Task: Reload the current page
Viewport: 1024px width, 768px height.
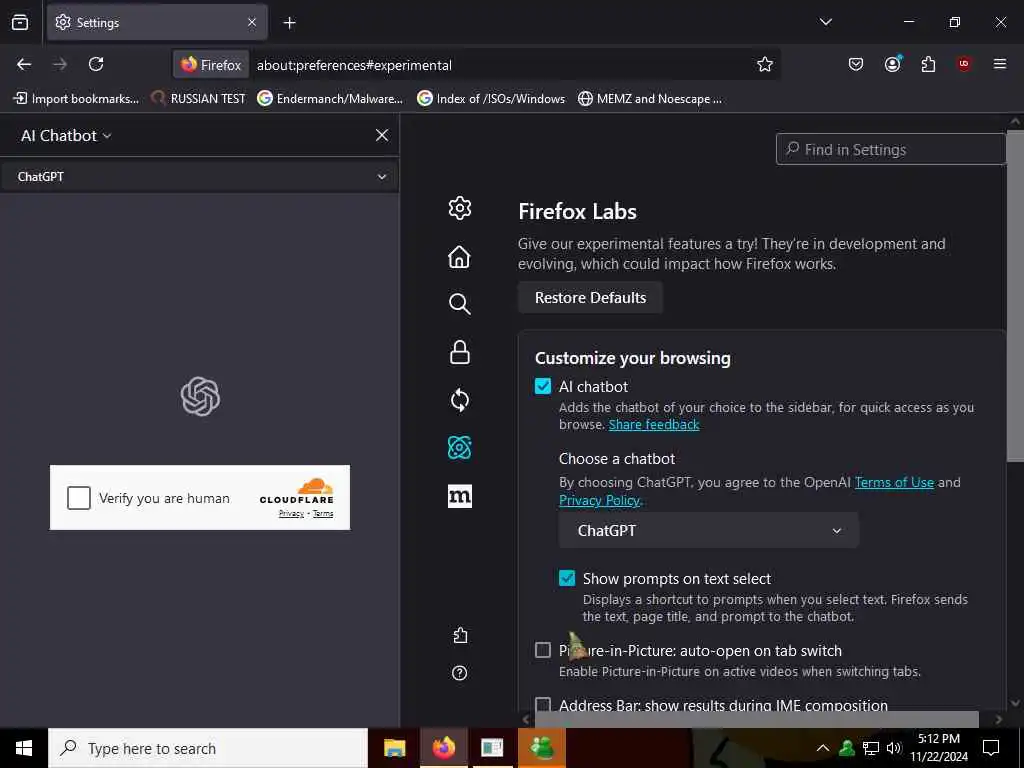Action: (96, 64)
